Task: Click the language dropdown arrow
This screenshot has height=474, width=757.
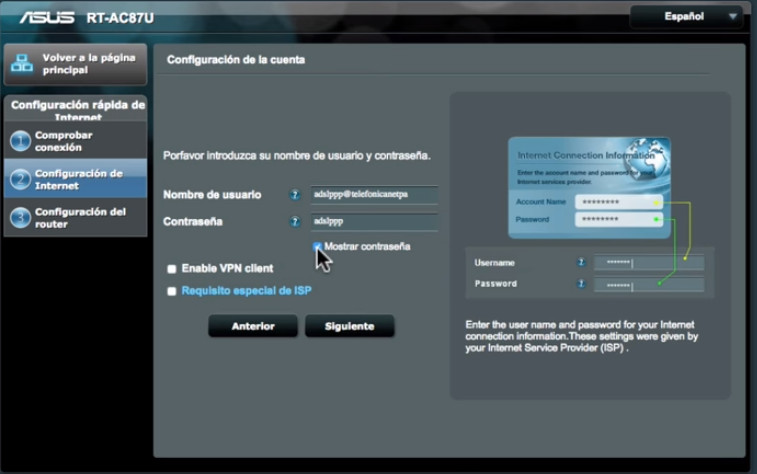Action: (x=733, y=16)
